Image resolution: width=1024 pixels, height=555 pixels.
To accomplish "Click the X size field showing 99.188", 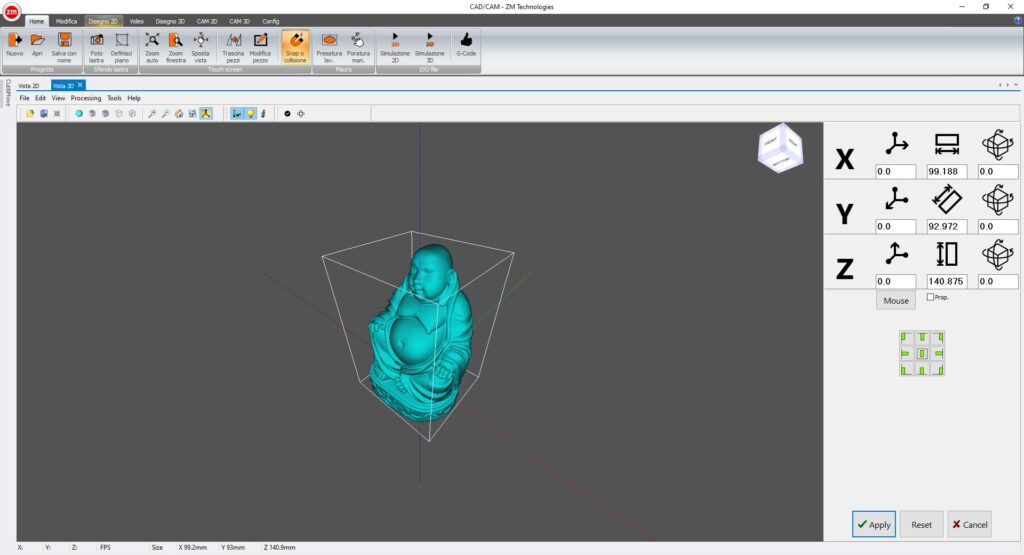I will pos(946,172).
